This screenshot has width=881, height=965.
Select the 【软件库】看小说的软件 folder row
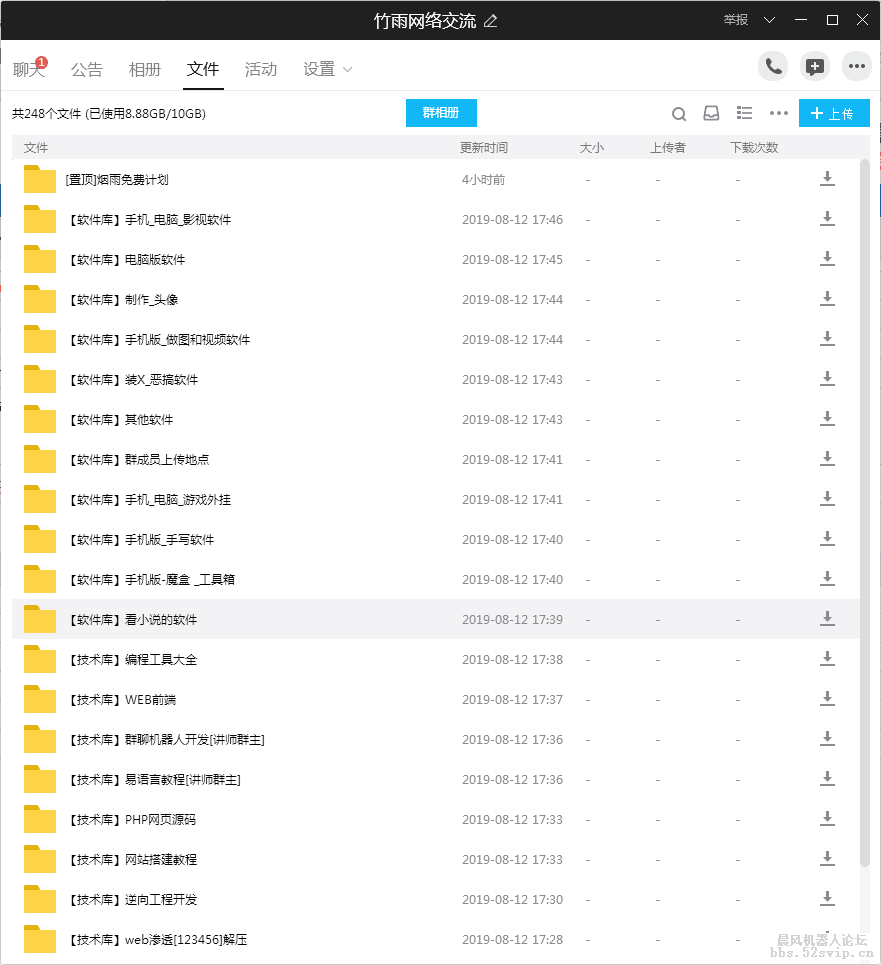coord(300,618)
